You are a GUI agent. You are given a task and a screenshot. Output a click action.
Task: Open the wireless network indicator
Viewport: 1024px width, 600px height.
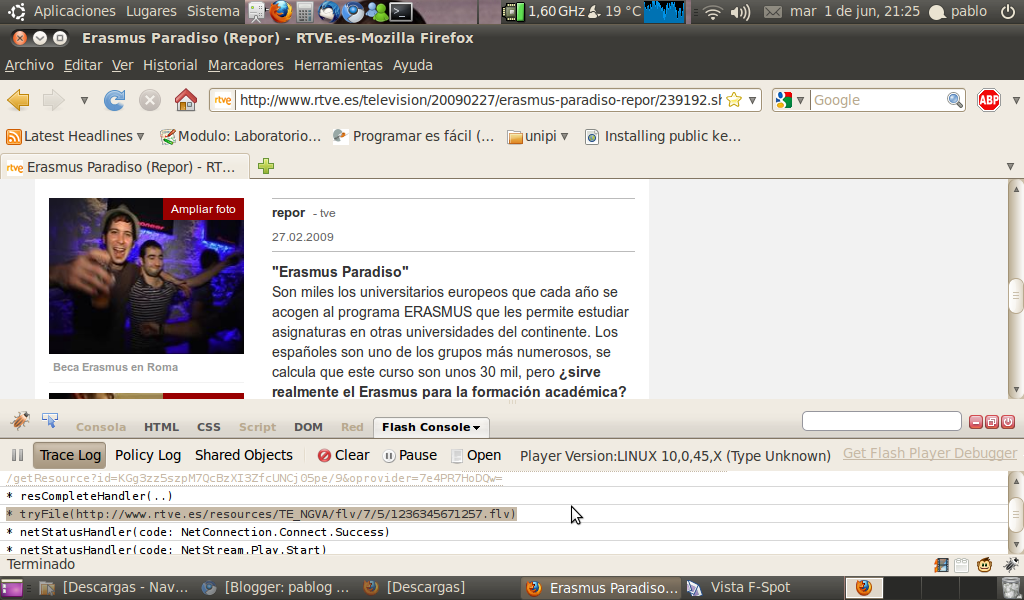(712, 12)
